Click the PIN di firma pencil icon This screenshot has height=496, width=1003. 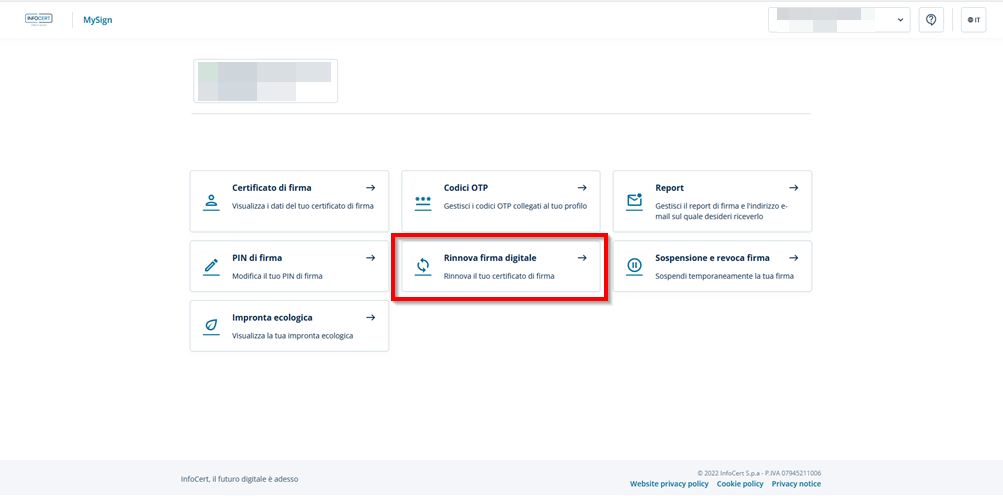tap(211, 266)
